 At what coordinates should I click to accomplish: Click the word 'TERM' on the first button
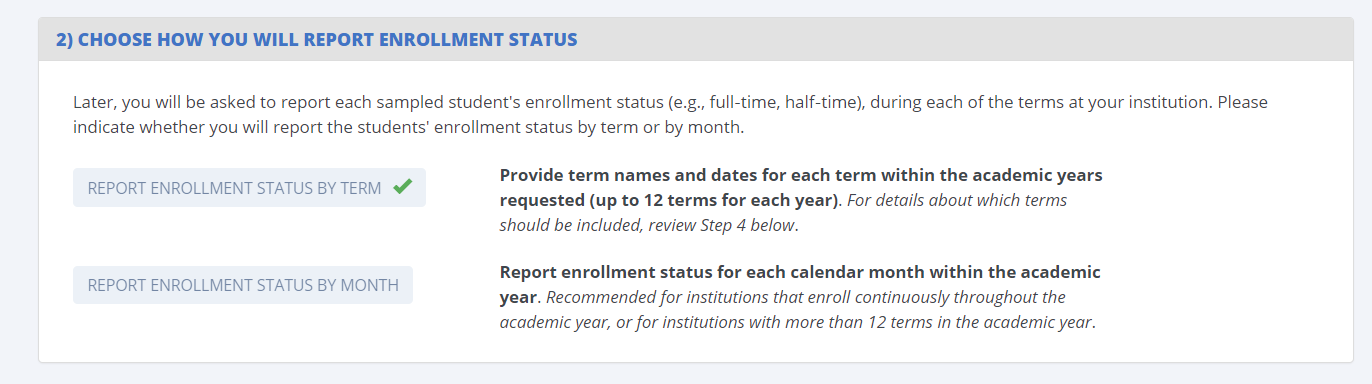point(362,188)
